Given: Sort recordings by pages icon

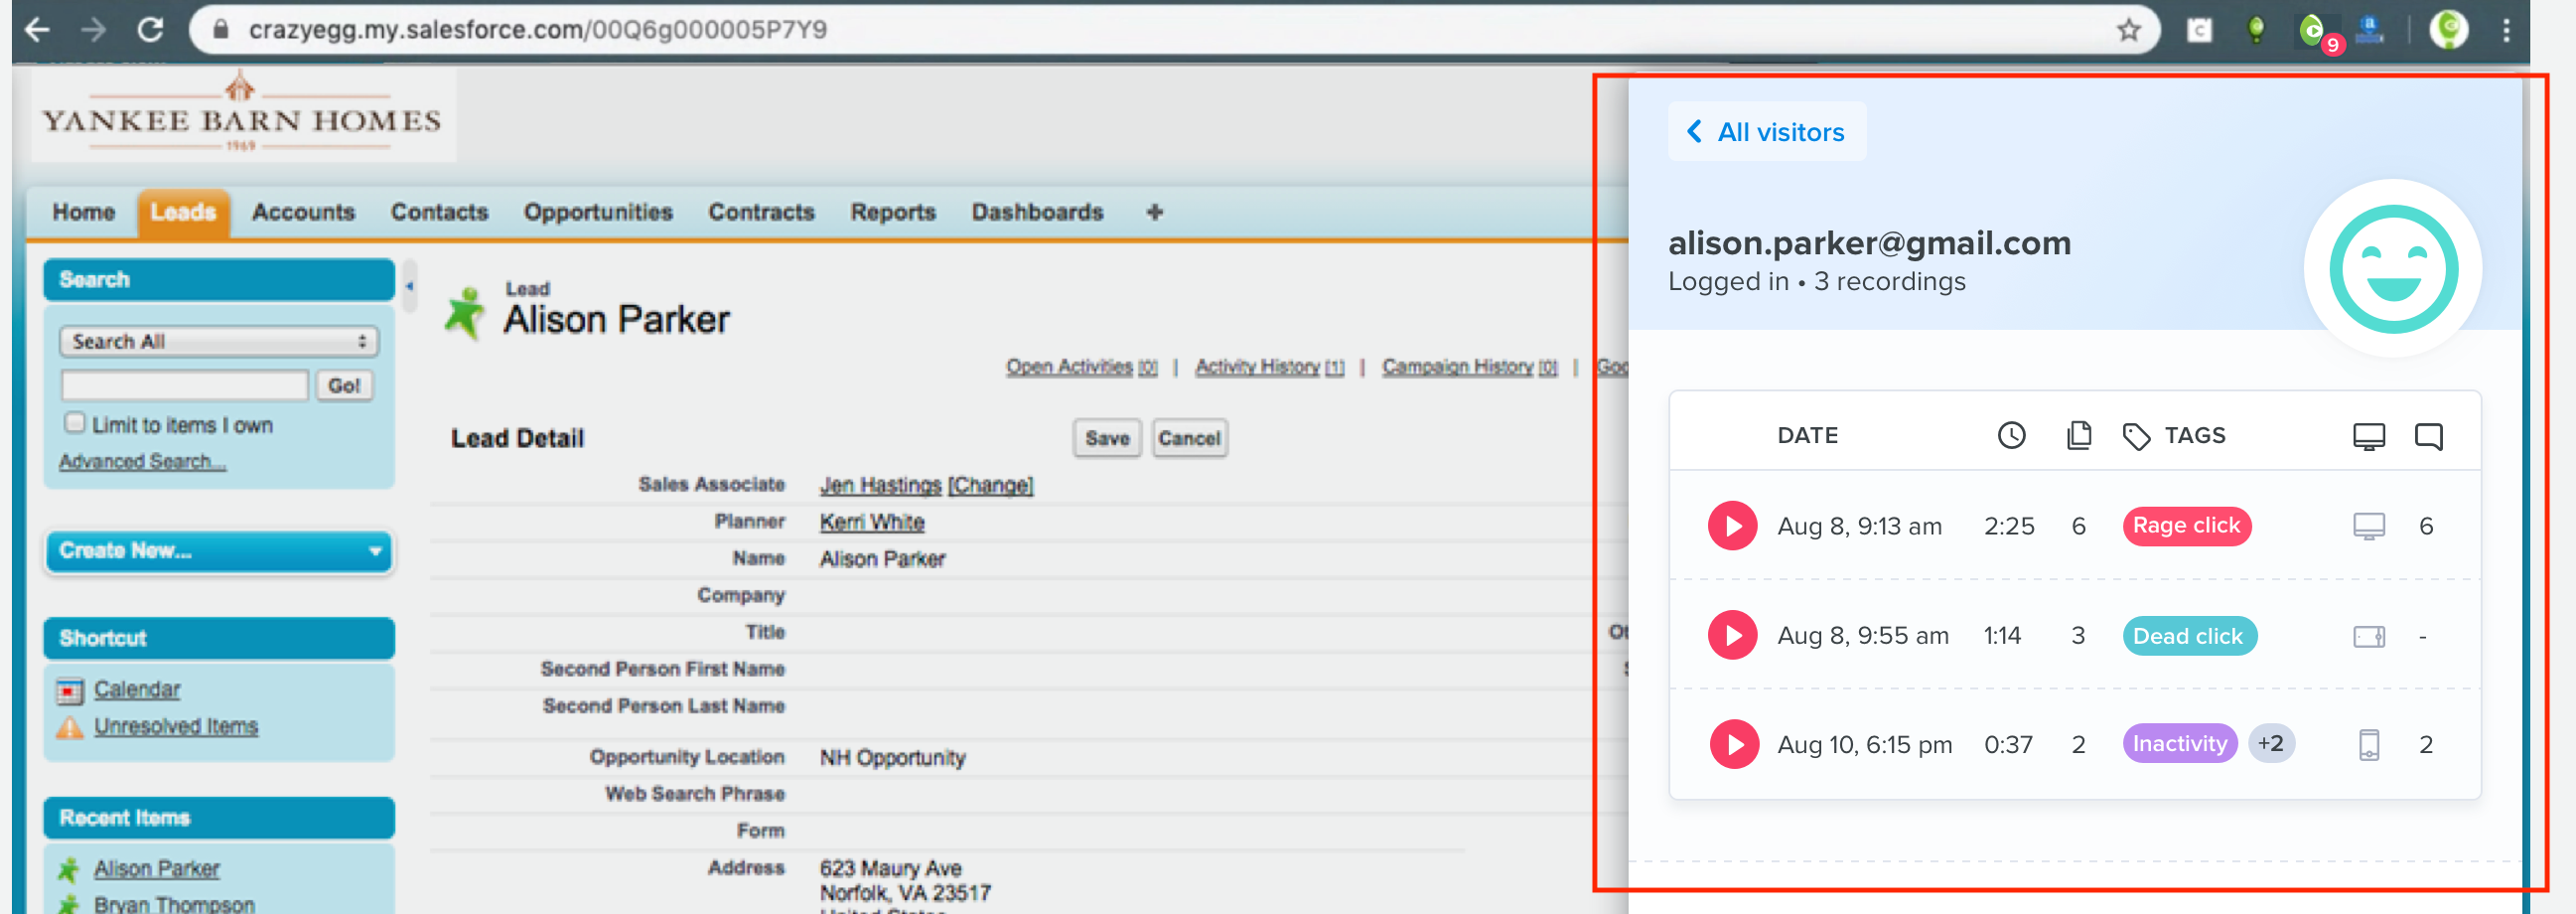Looking at the screenshot, I should (x=2079, y=436).
